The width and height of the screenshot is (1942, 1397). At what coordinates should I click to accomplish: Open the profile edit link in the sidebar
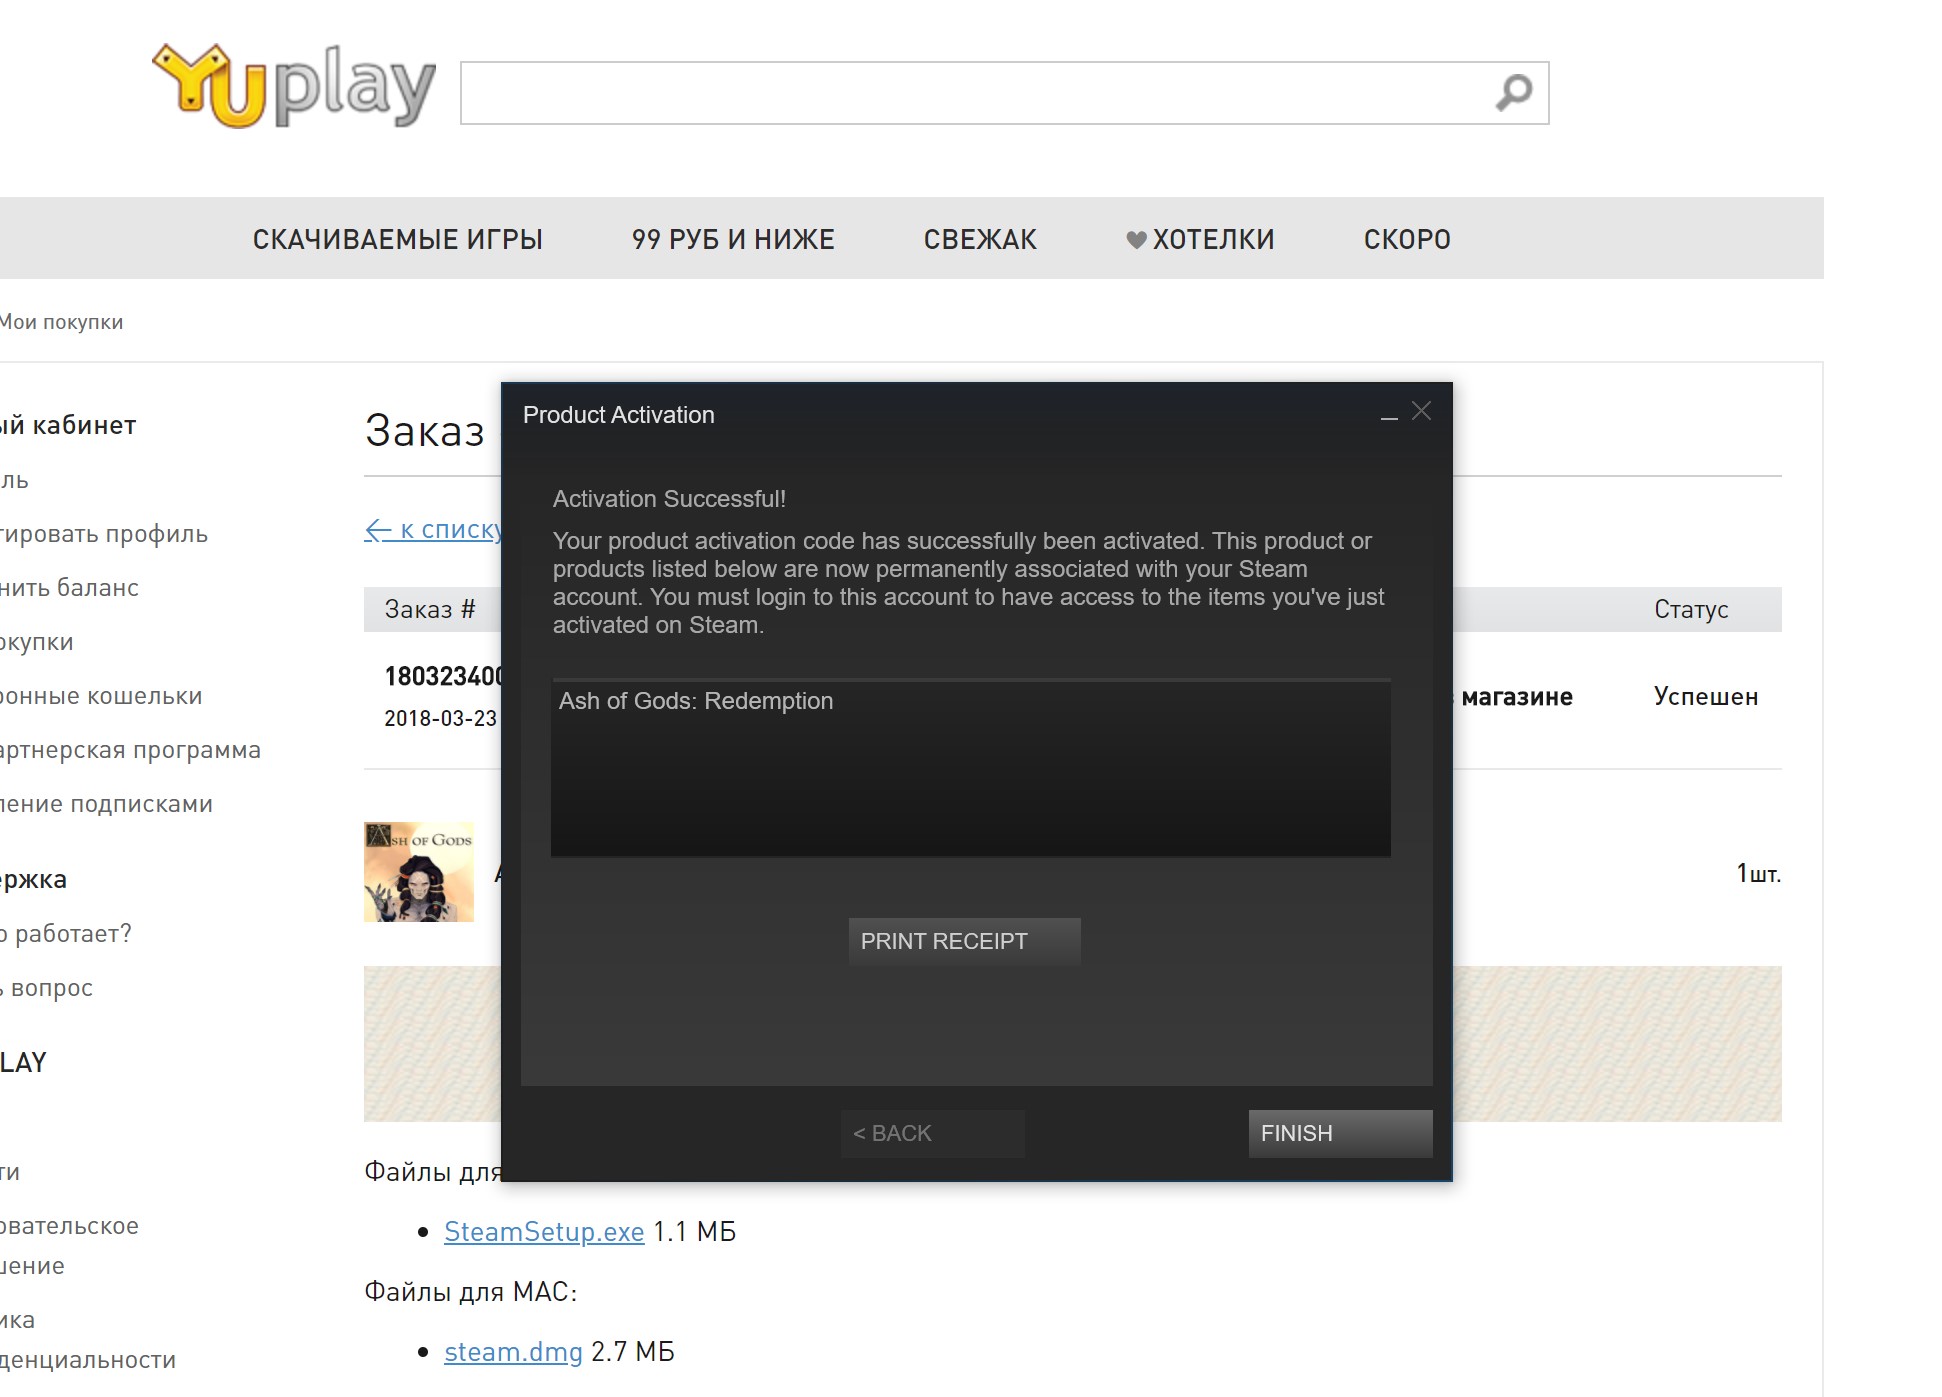click(x=104, y=534)
